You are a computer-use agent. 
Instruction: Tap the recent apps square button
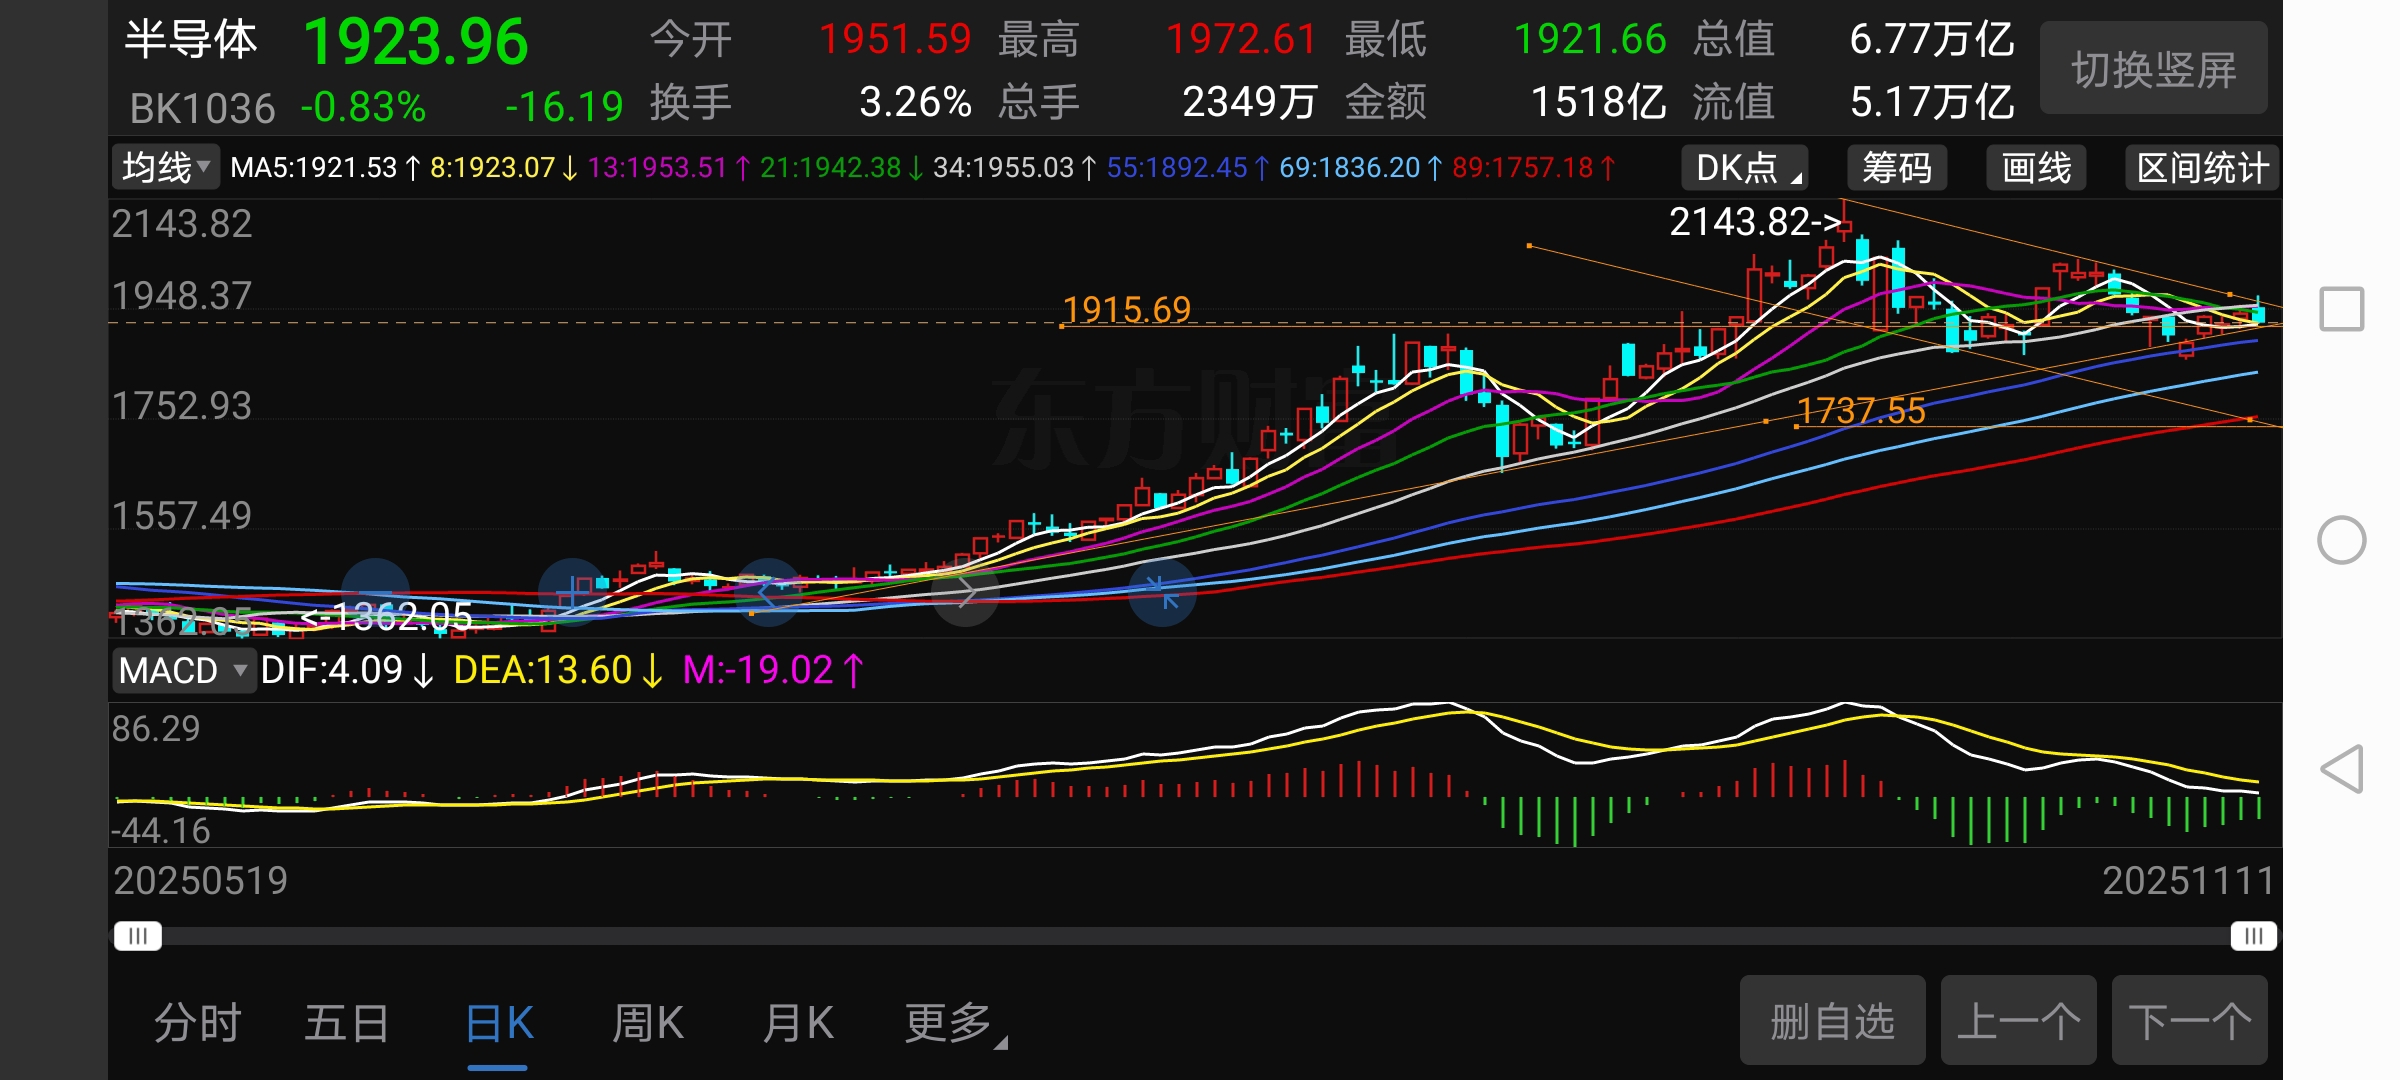[x=2341, y=309]
